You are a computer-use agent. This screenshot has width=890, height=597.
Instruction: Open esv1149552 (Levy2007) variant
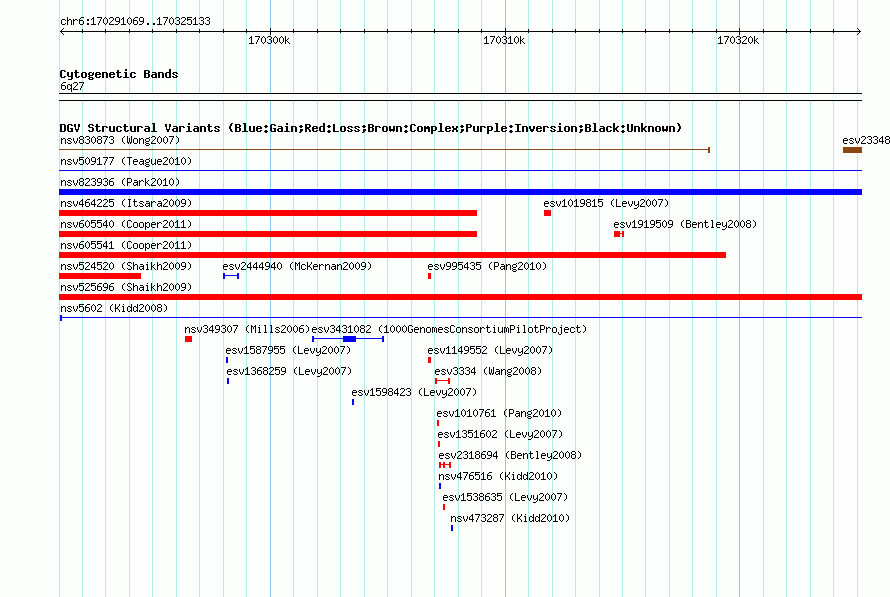[x=490, y=350]
